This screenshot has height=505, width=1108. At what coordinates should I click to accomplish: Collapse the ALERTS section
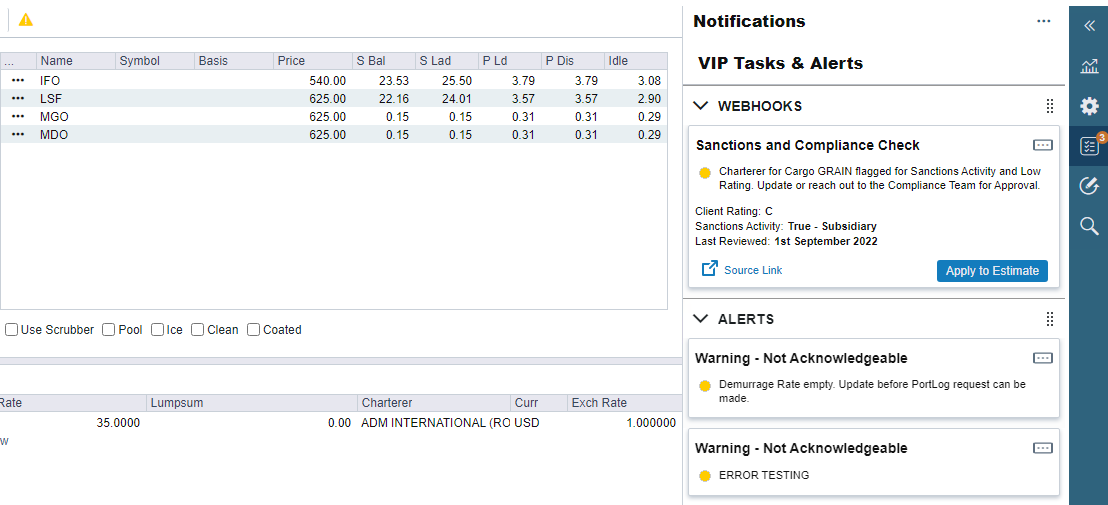pos(701,319)
